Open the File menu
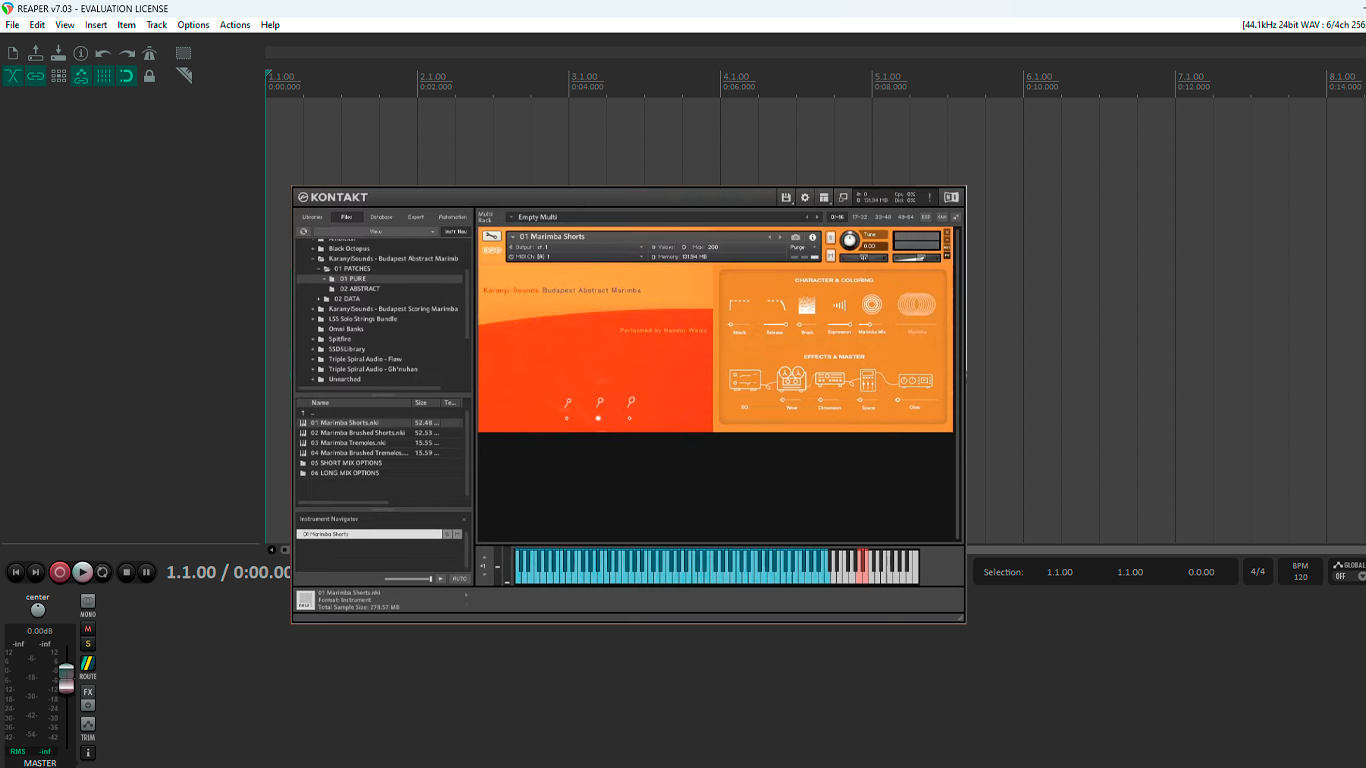The width and height of the screenshot is (1366, 768). 12,25
